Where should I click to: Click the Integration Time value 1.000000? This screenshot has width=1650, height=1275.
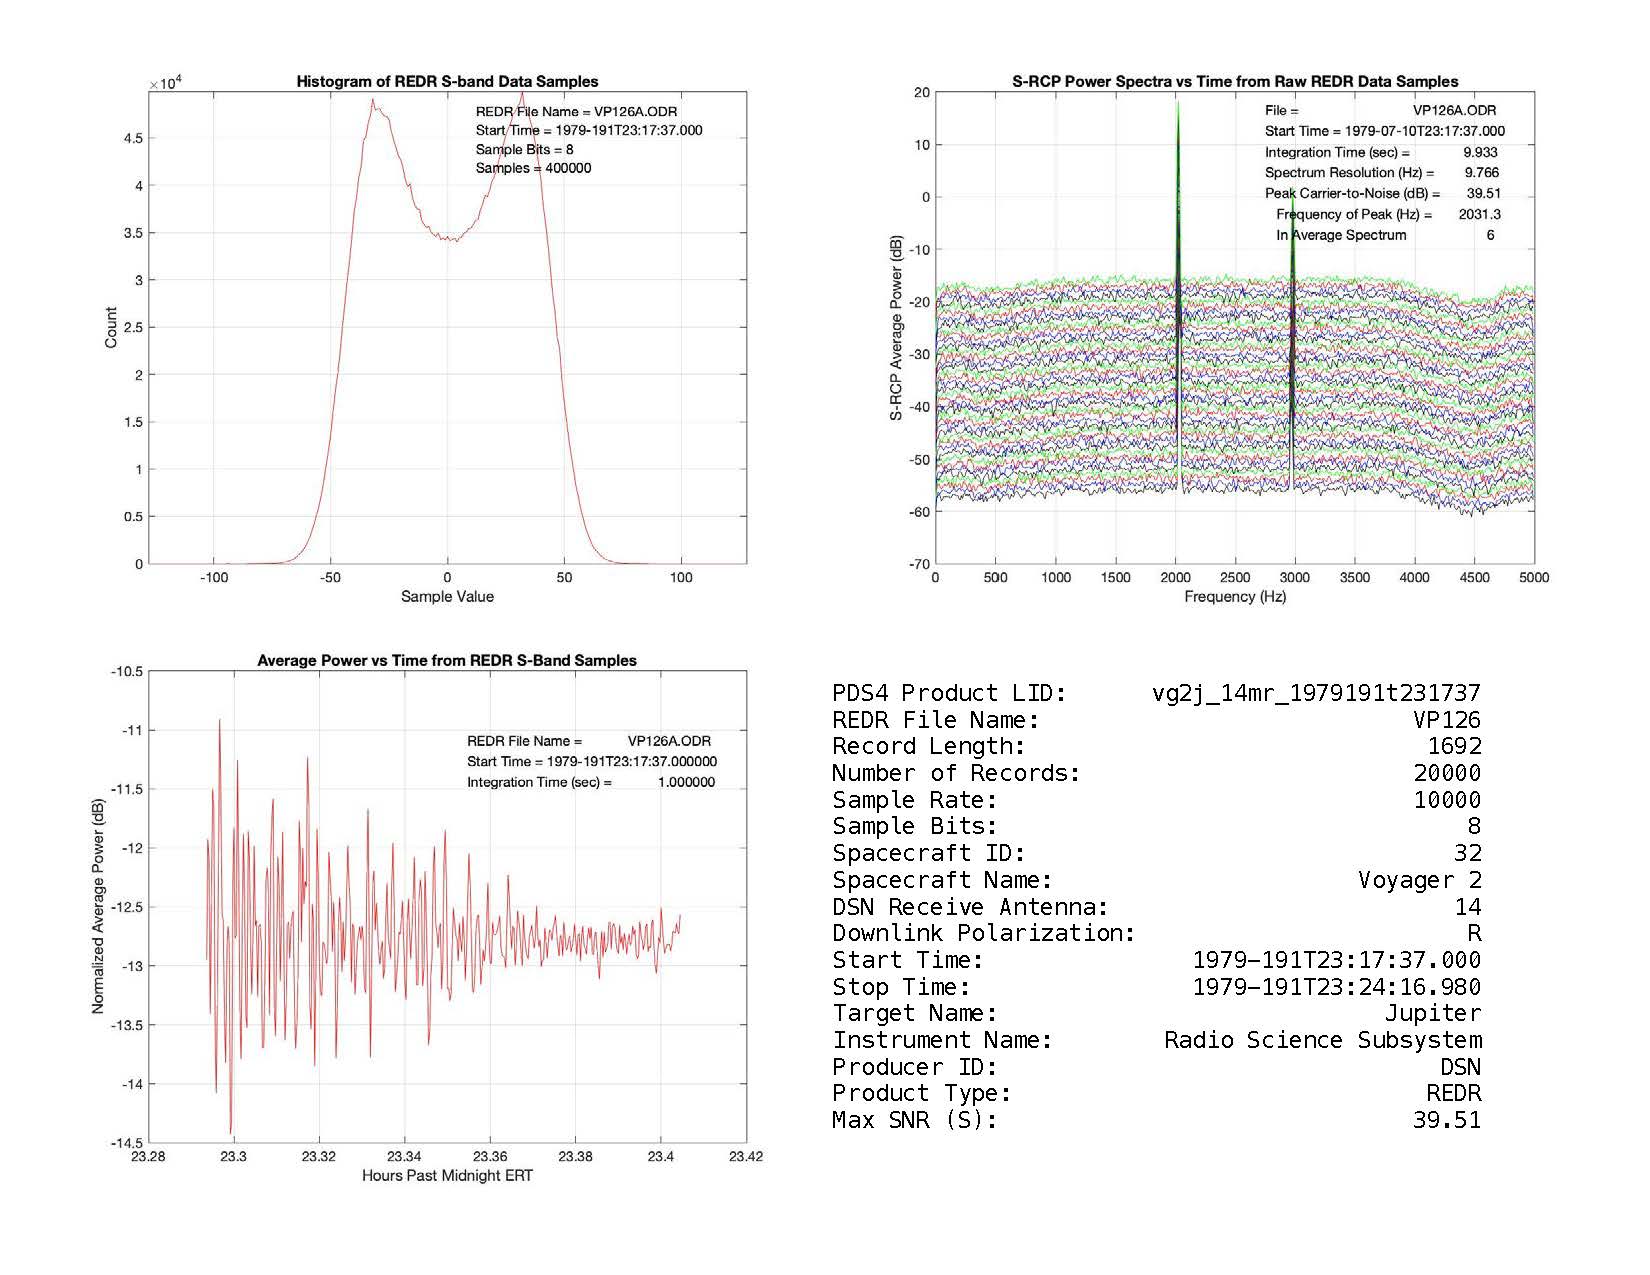click(x=686, y=783)
